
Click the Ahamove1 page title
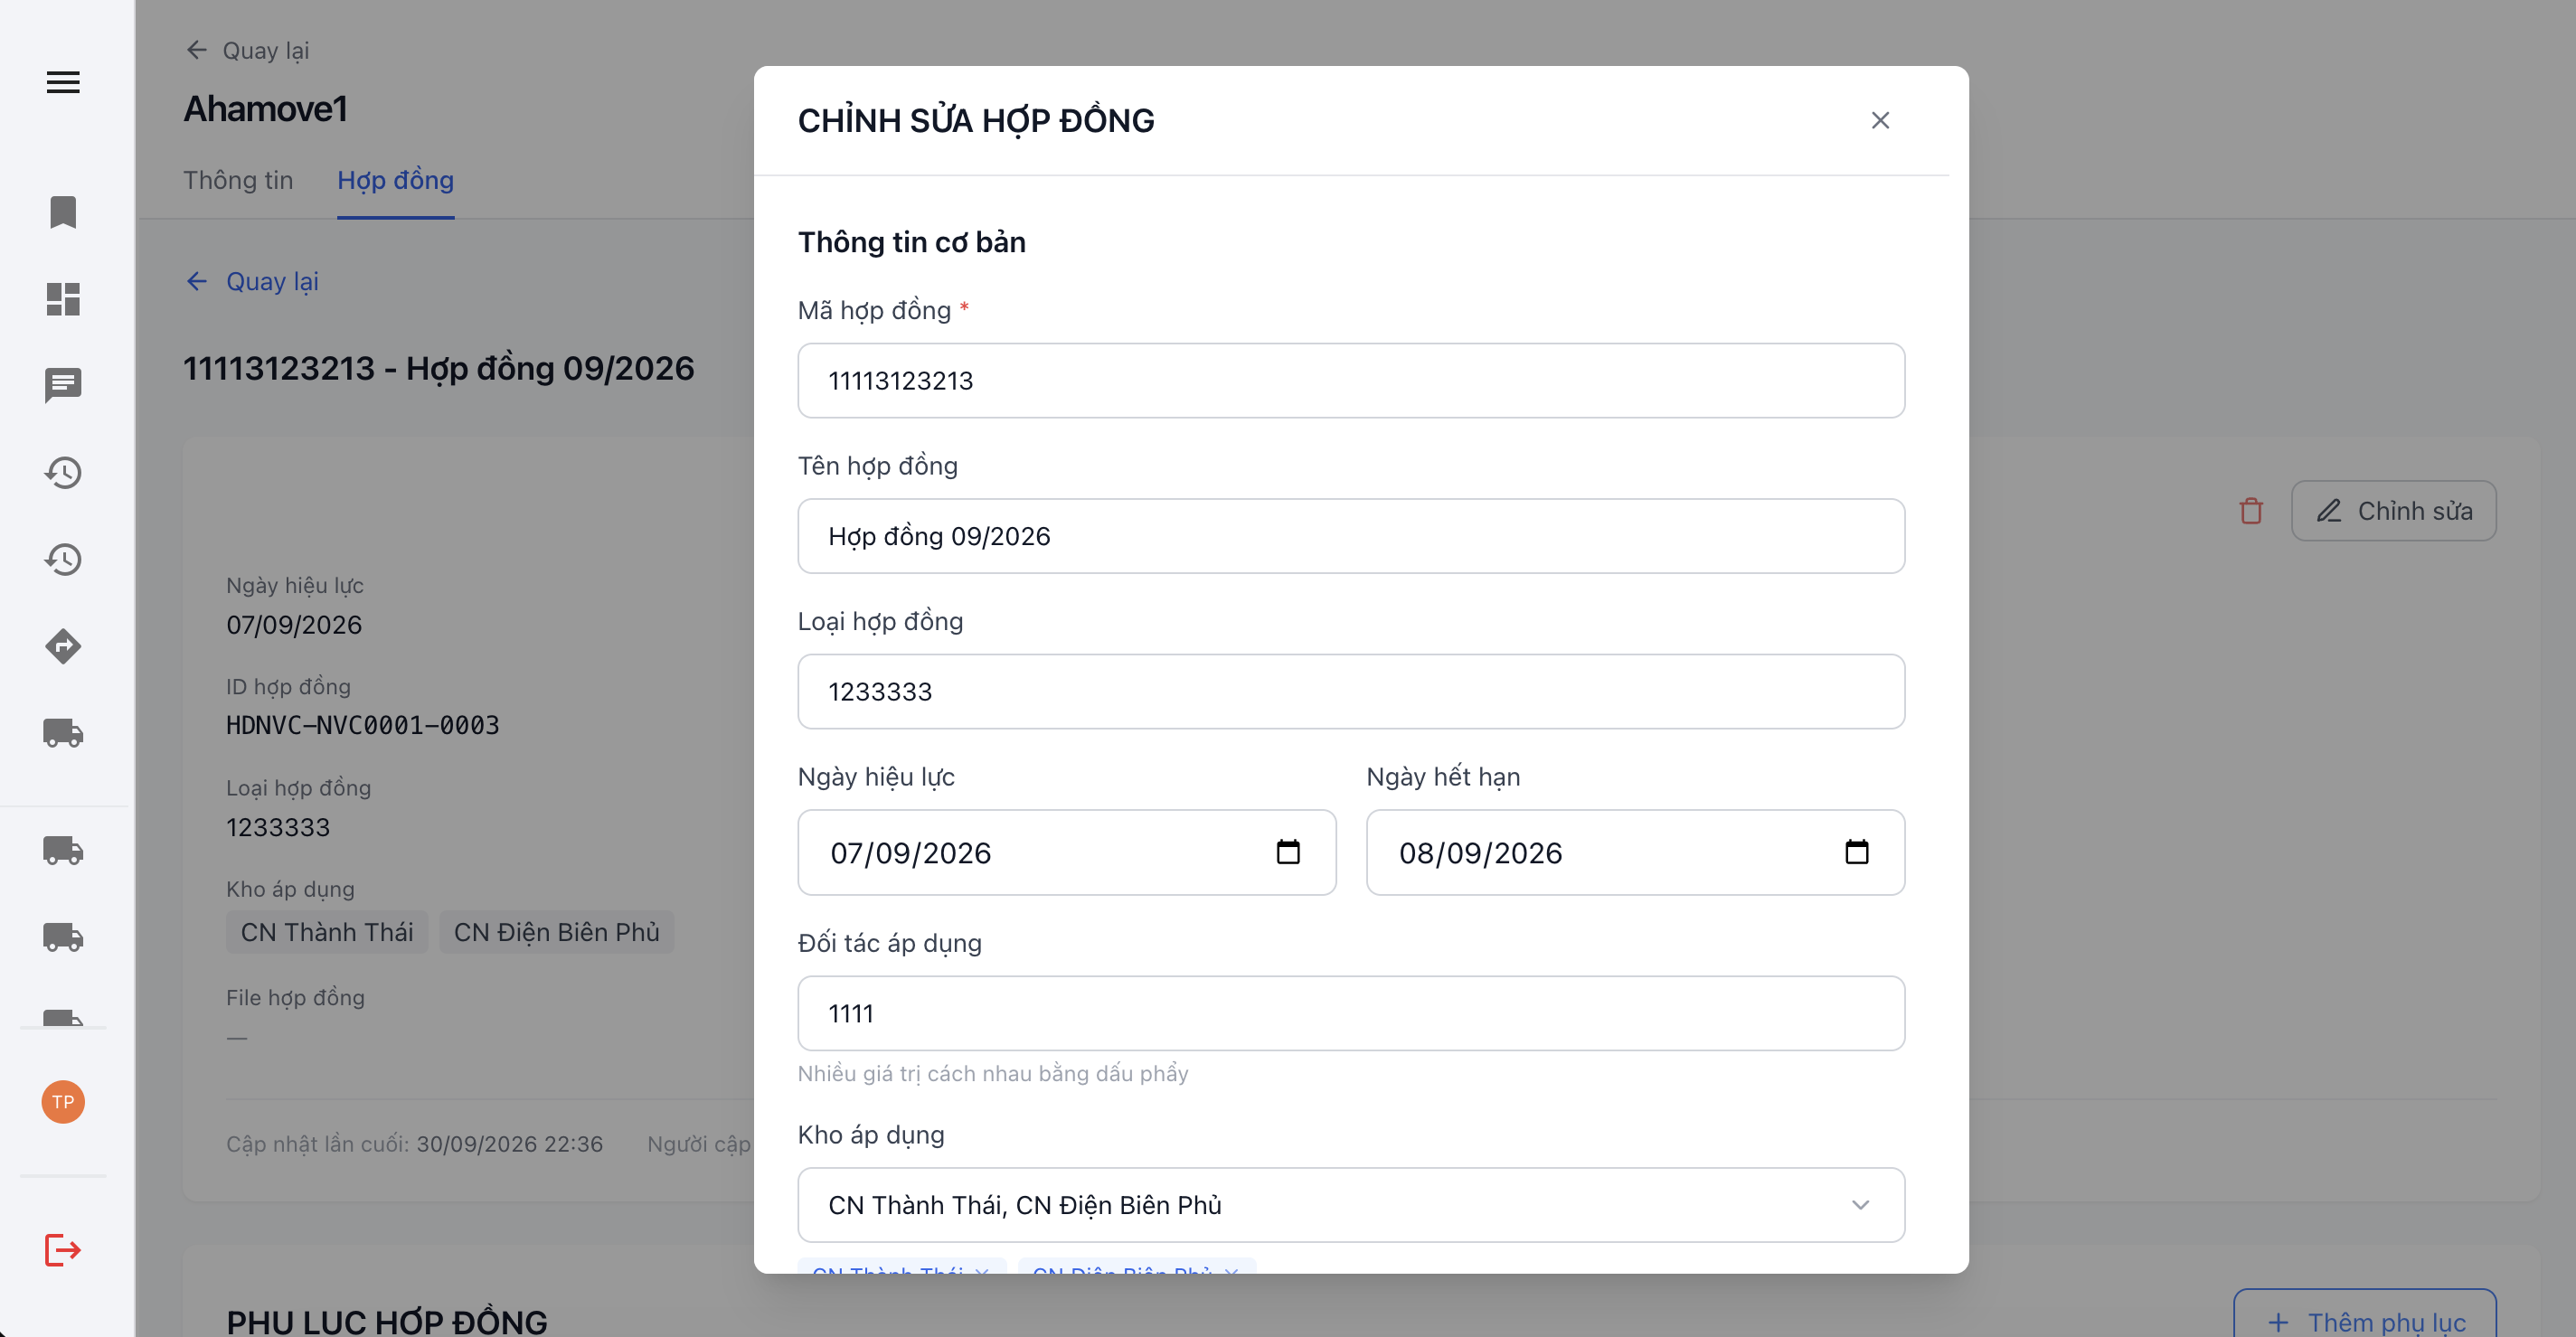click(266, 108)
